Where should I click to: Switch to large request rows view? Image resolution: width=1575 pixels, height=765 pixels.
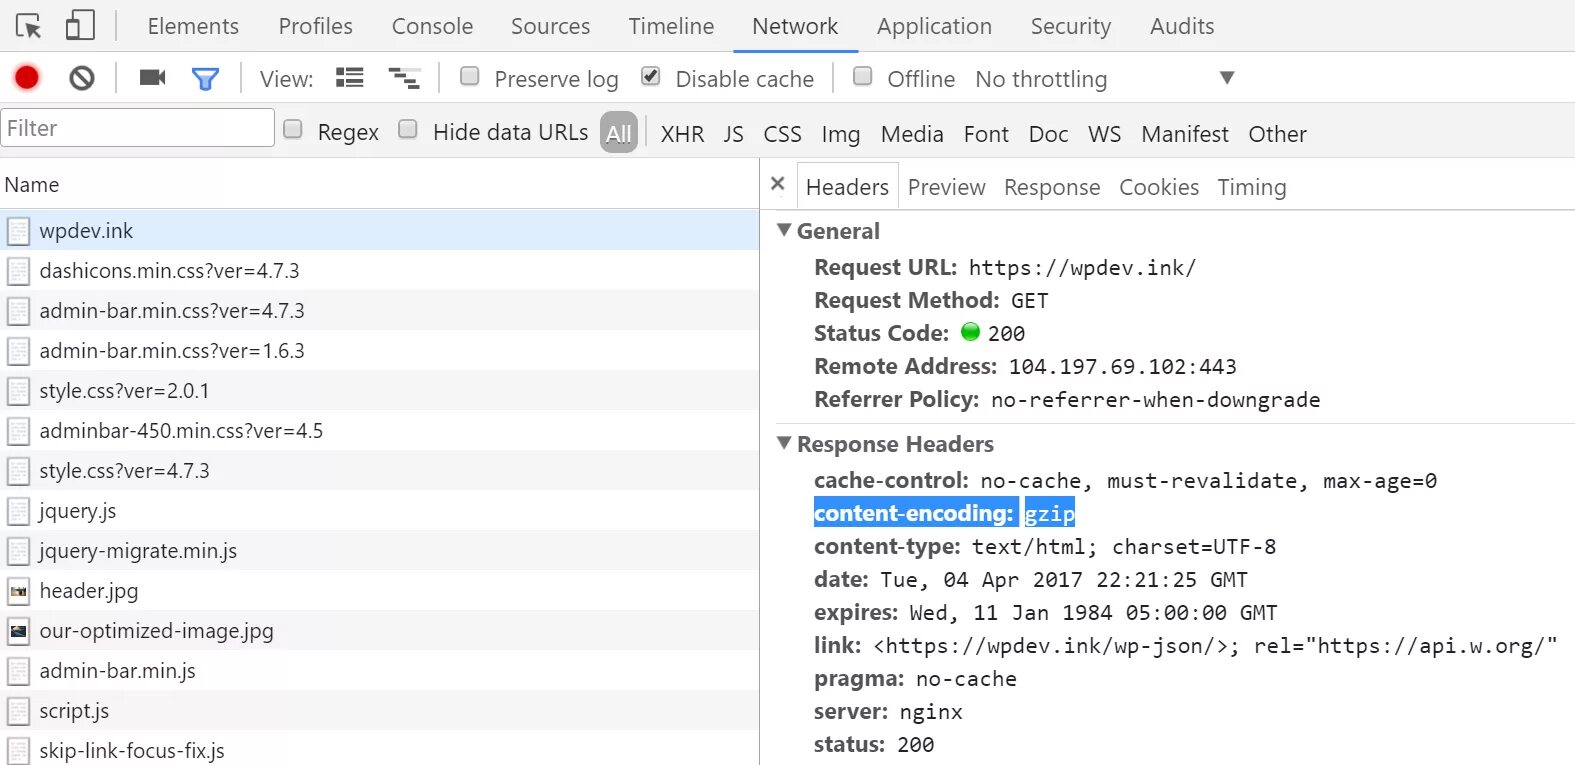tap(350, 78)
